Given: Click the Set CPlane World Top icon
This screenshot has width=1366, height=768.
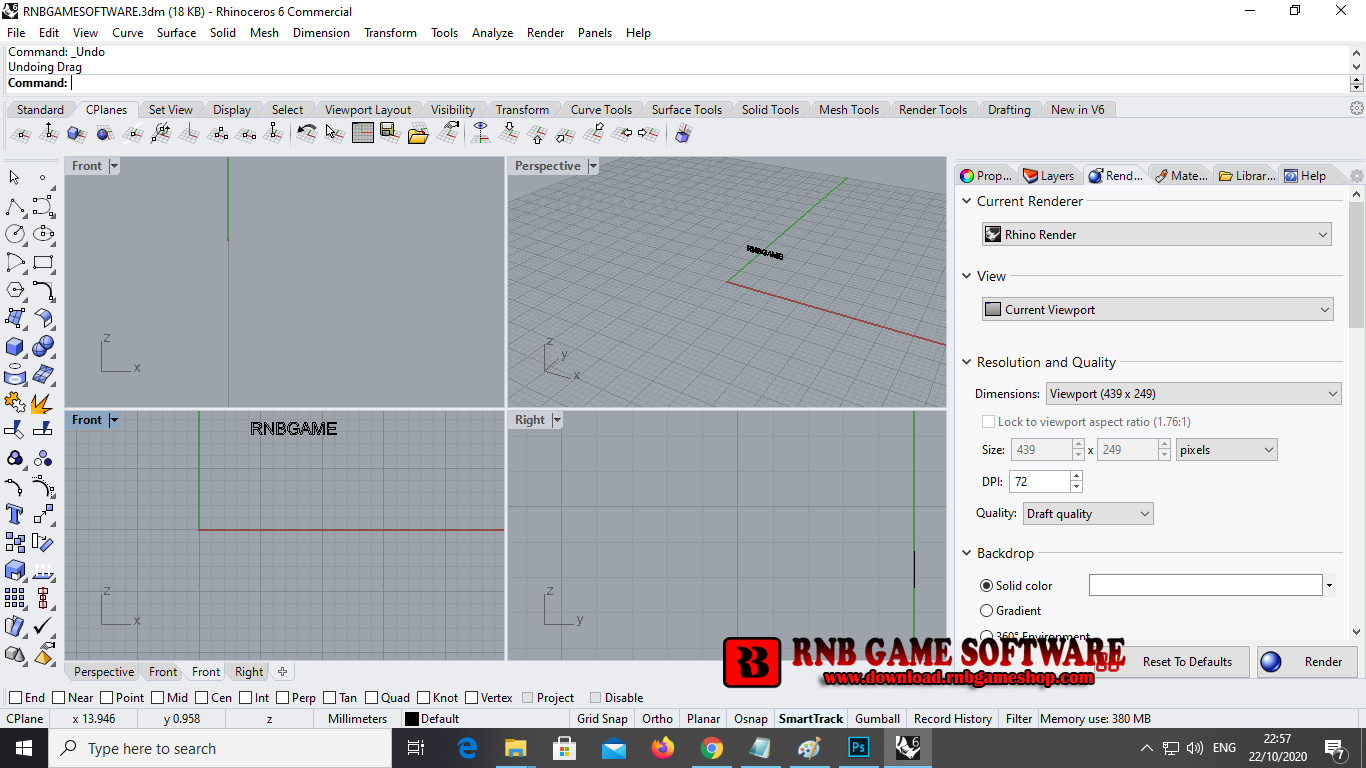Looking at the screenshot, I should (x=509, y=132).
